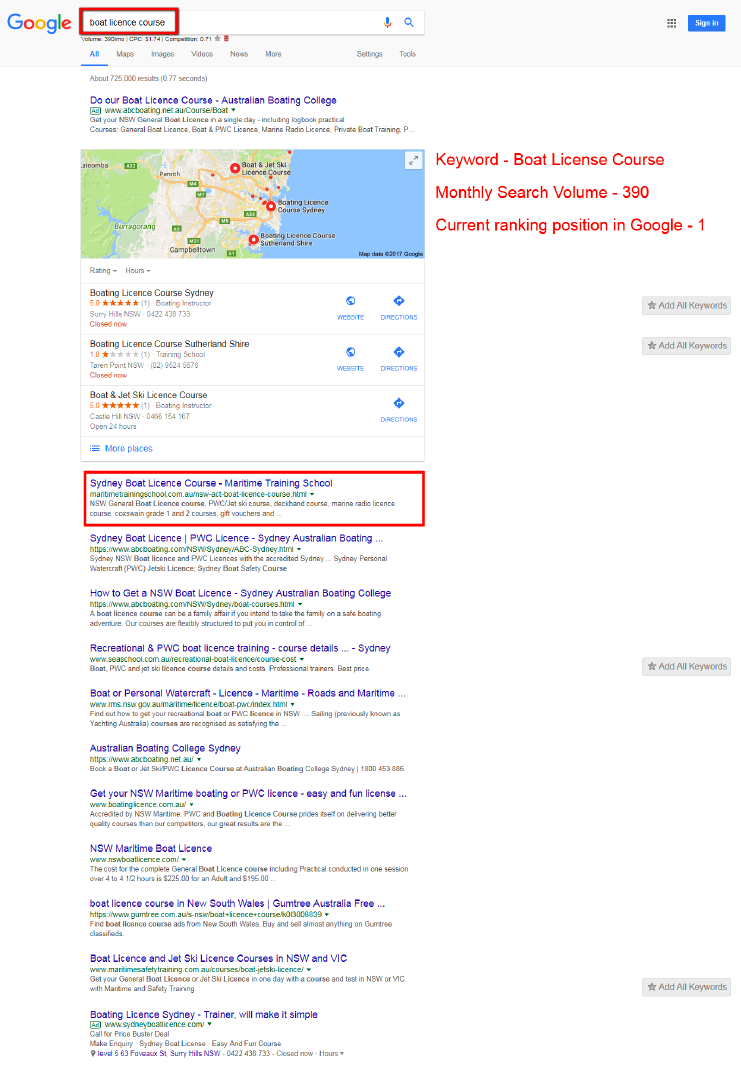Switch to the Maps tab
Screen dimensions: 741x1076
[x=125, y=54]
